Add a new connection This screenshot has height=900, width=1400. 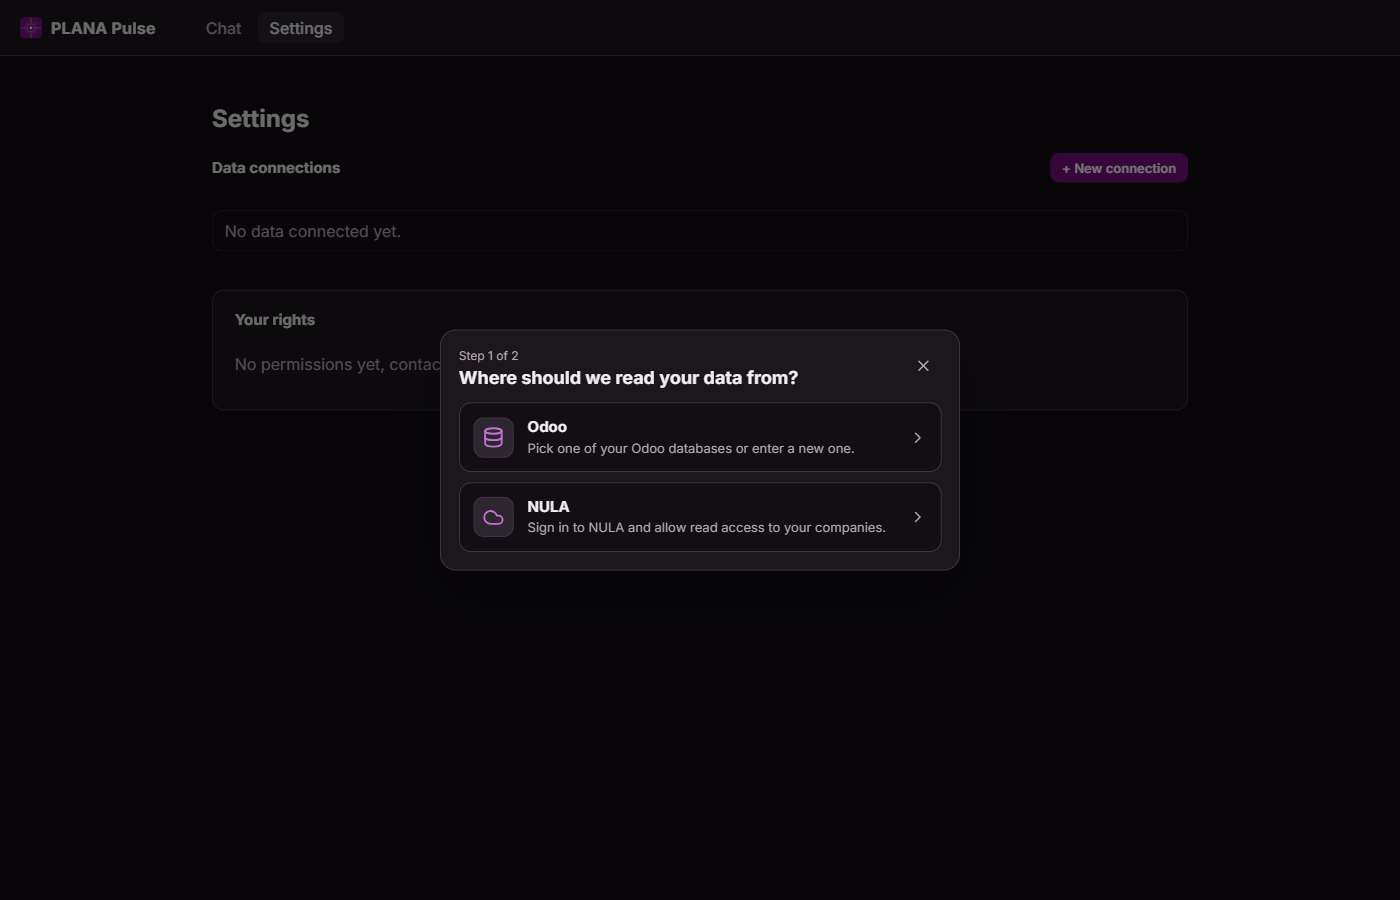tap(1119, 168)
